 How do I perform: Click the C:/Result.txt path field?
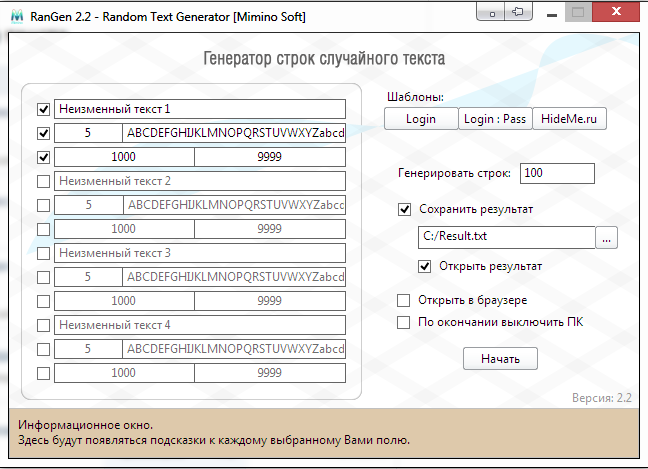[506, 238]
